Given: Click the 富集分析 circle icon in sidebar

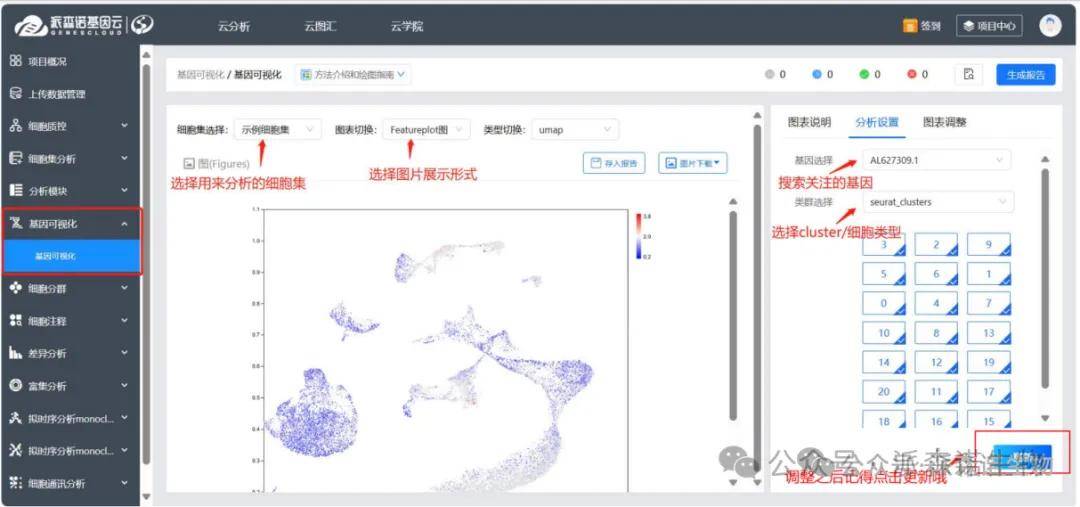Looking at the screenshot, I should point(16,385).
